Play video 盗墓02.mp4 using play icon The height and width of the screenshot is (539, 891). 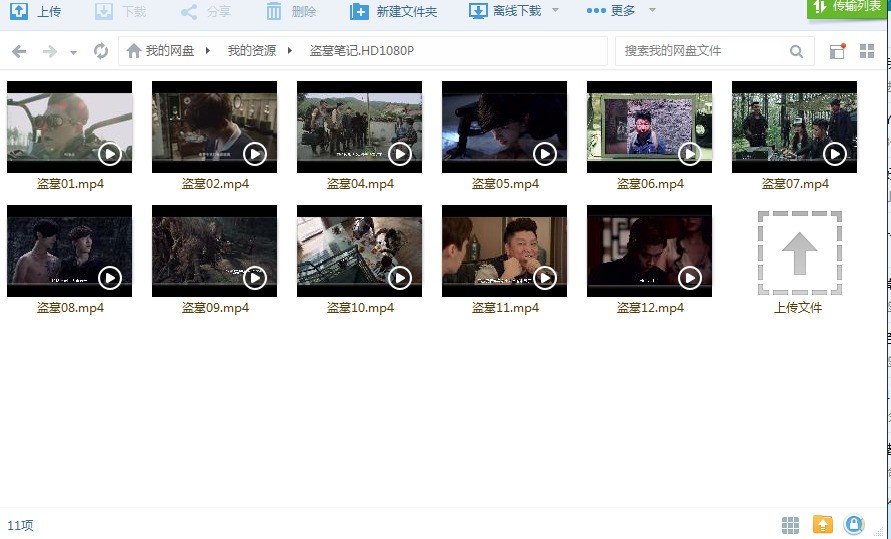point(255,153)
